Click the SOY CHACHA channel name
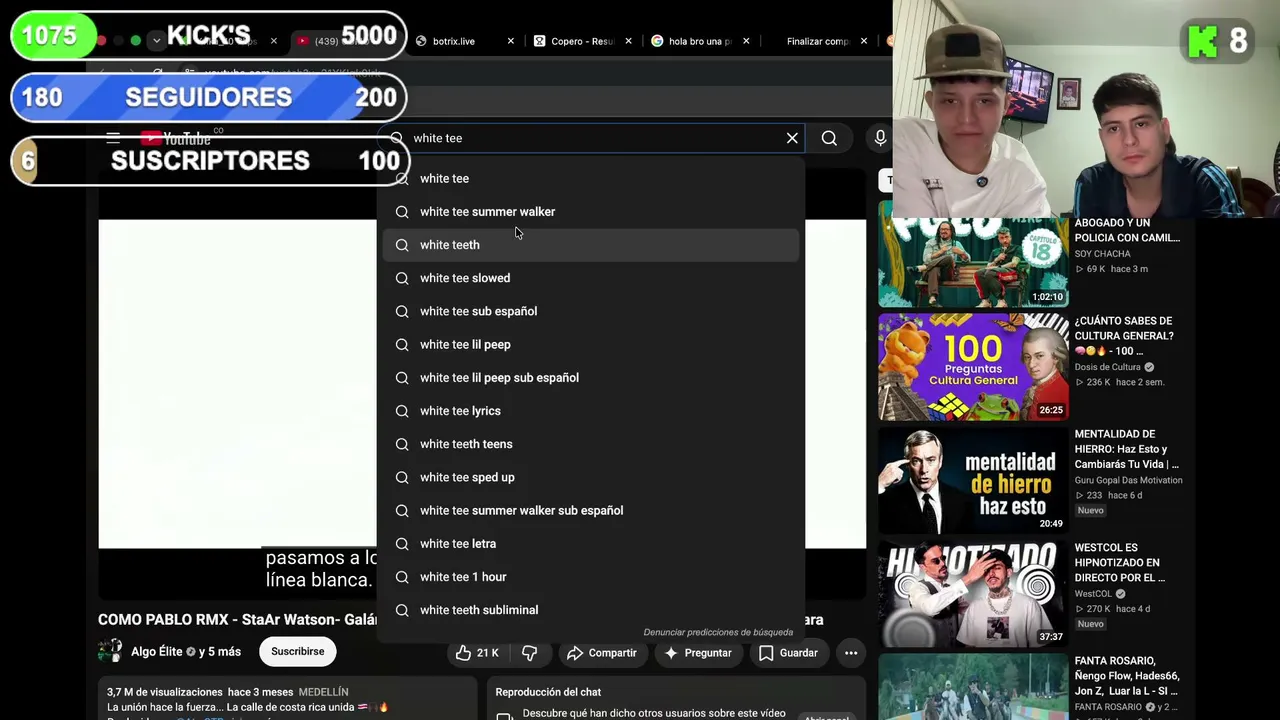 (1102, 254)
